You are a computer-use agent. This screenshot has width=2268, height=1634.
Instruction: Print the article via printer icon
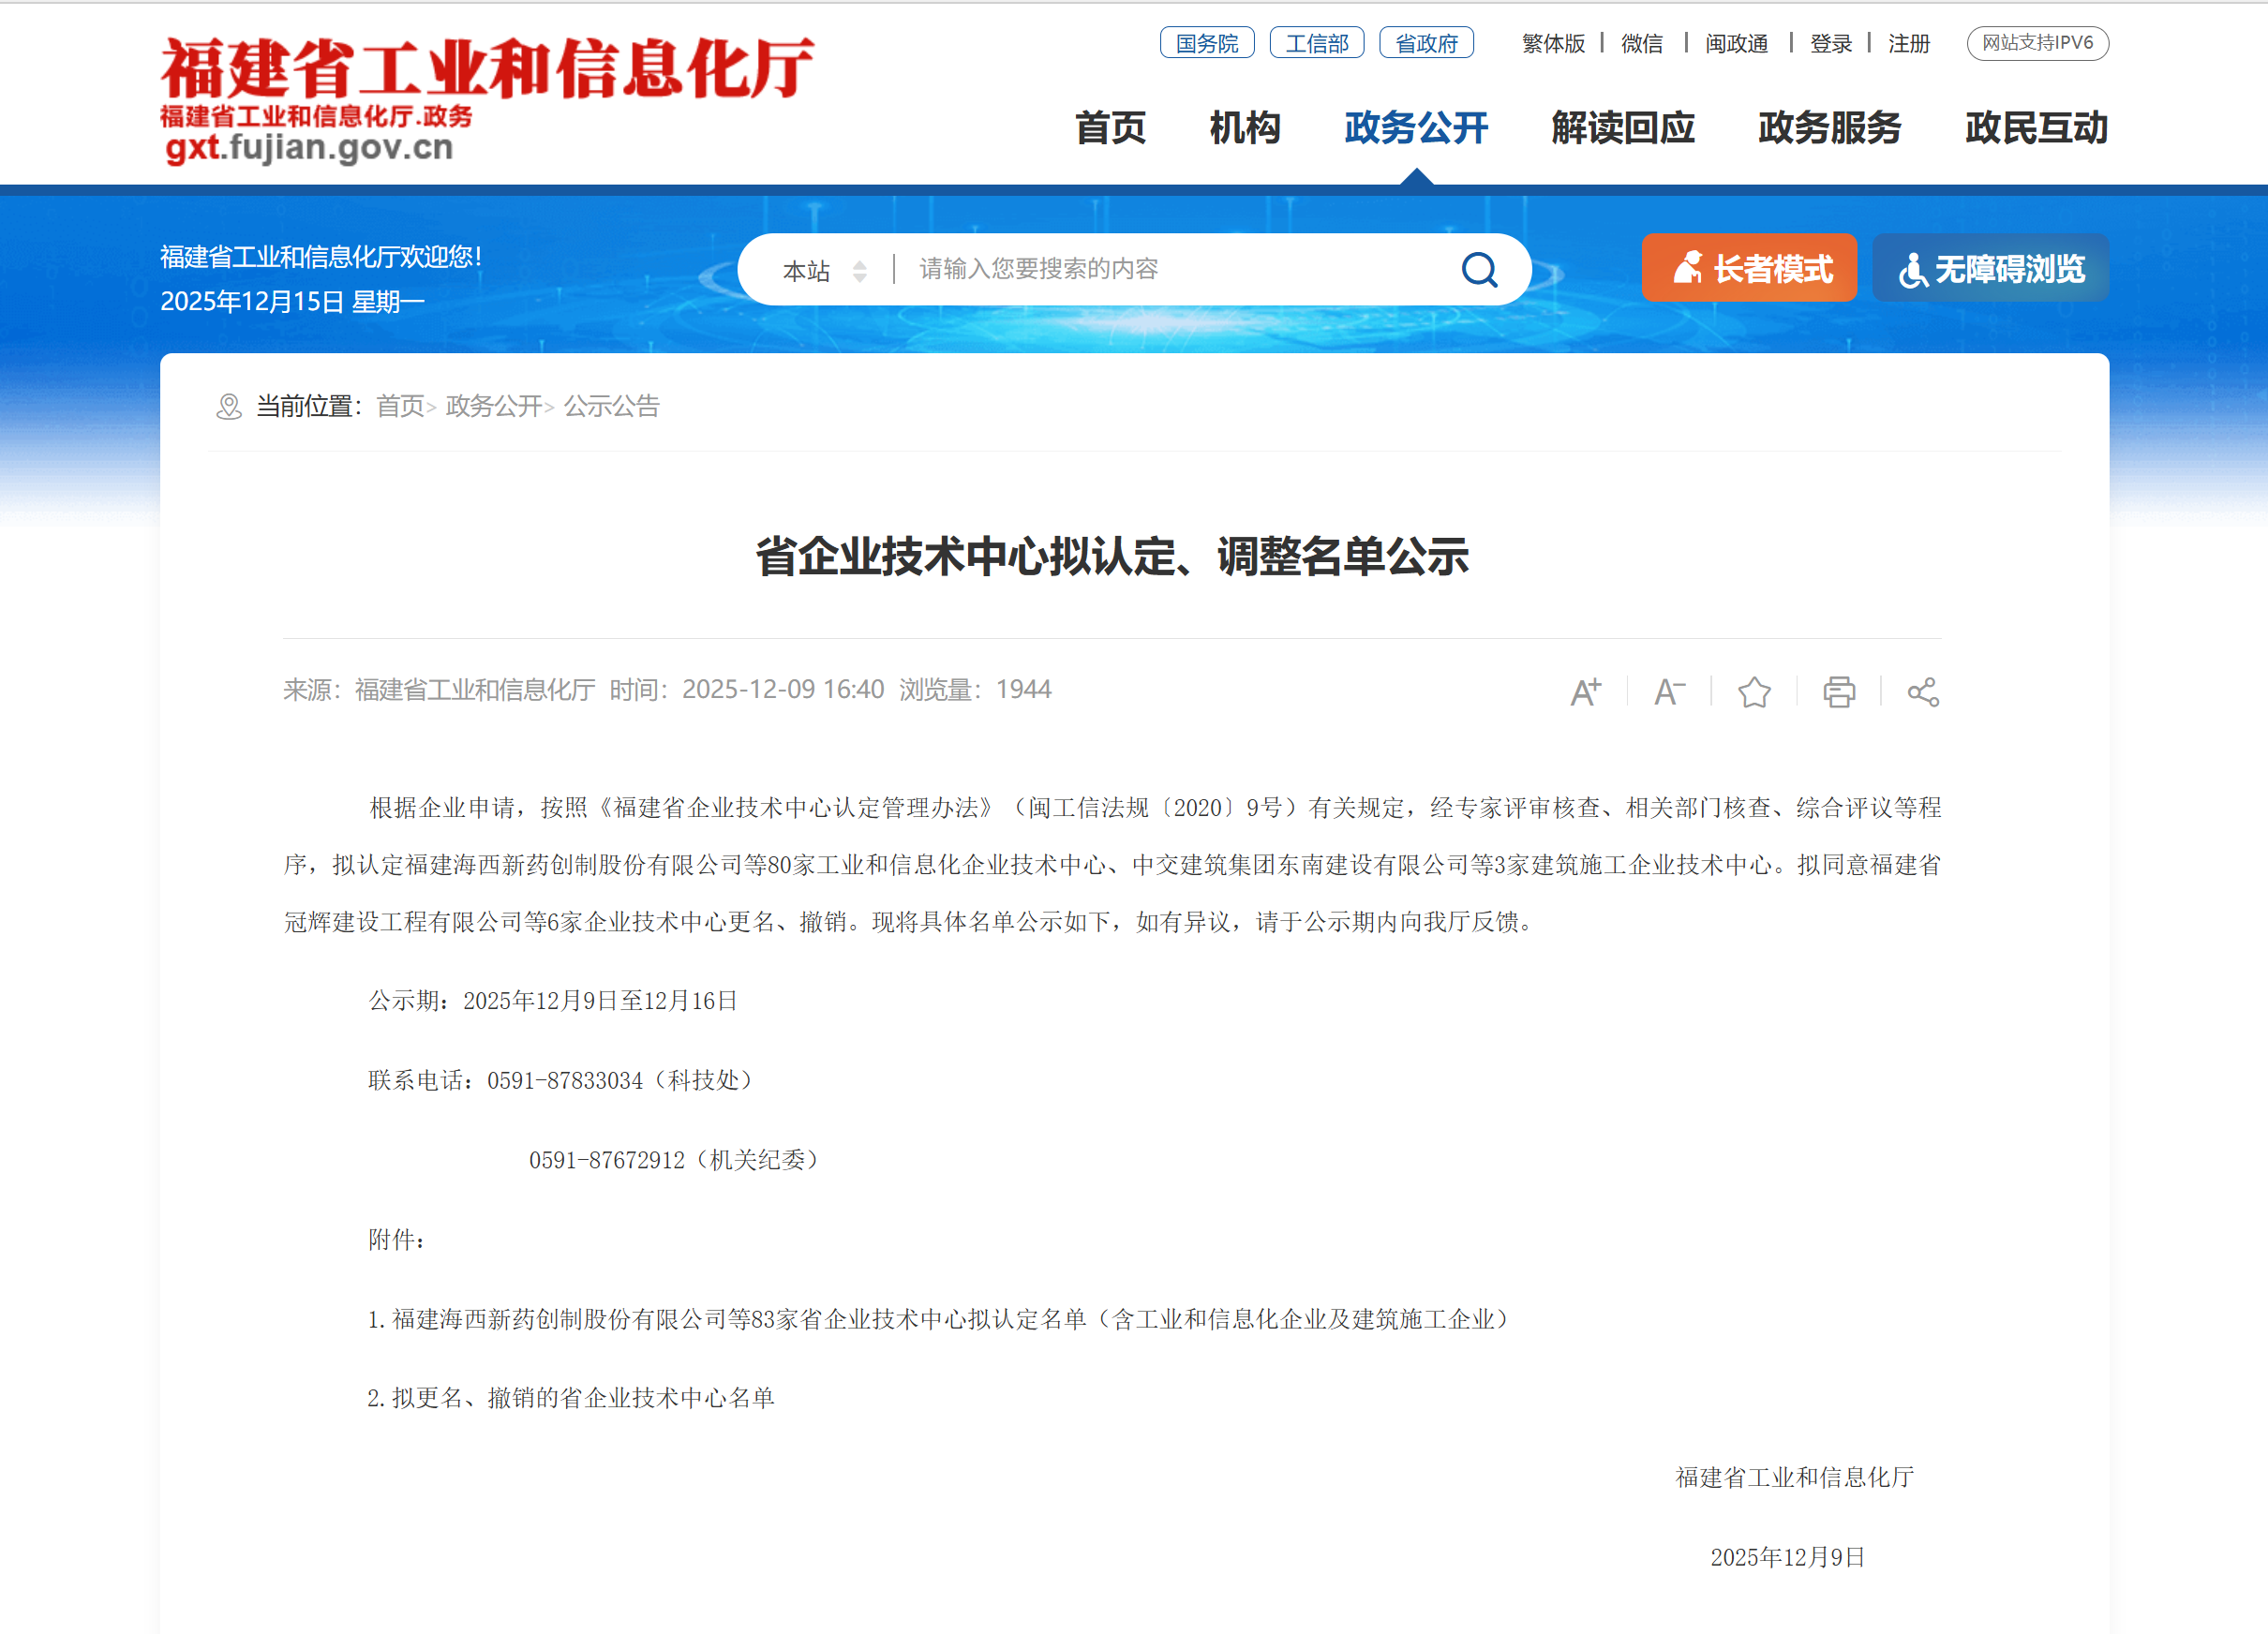1838,691
